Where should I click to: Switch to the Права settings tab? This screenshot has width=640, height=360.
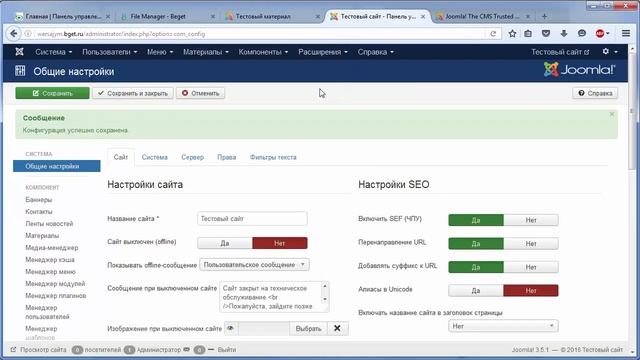coord(227,157)
